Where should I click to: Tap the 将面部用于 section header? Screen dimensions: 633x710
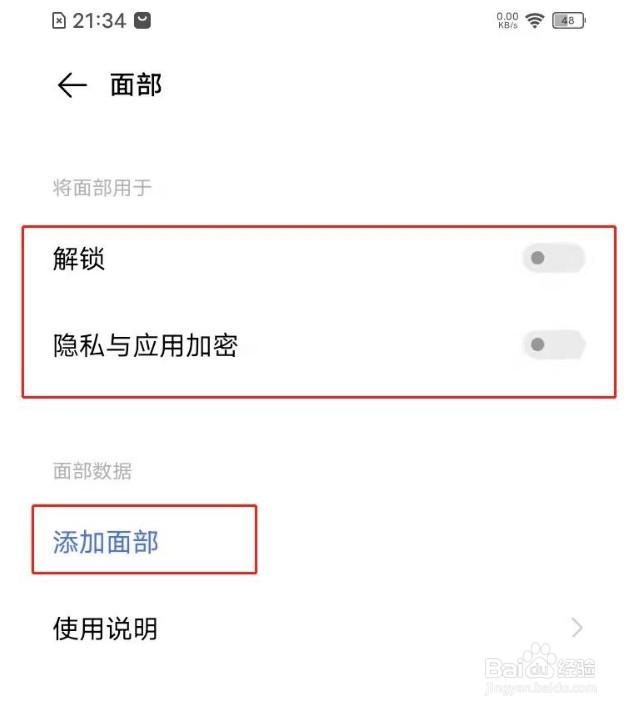click(x=102, y=188)
